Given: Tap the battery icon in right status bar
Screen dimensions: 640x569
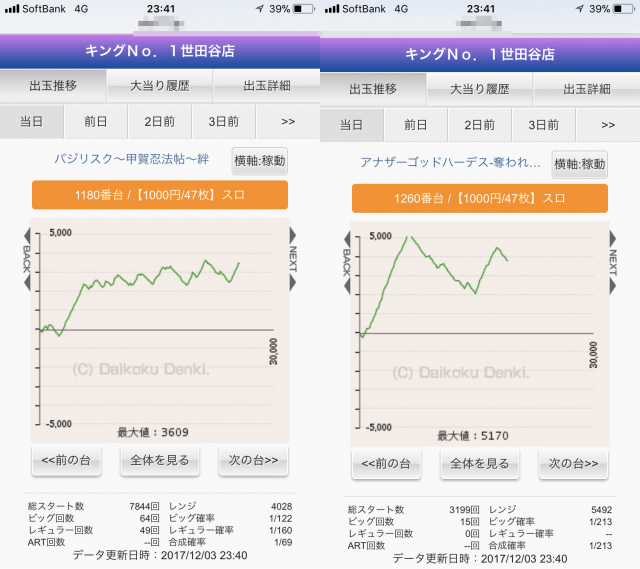Looking at the screenshot, I should [x=627, y=9].
